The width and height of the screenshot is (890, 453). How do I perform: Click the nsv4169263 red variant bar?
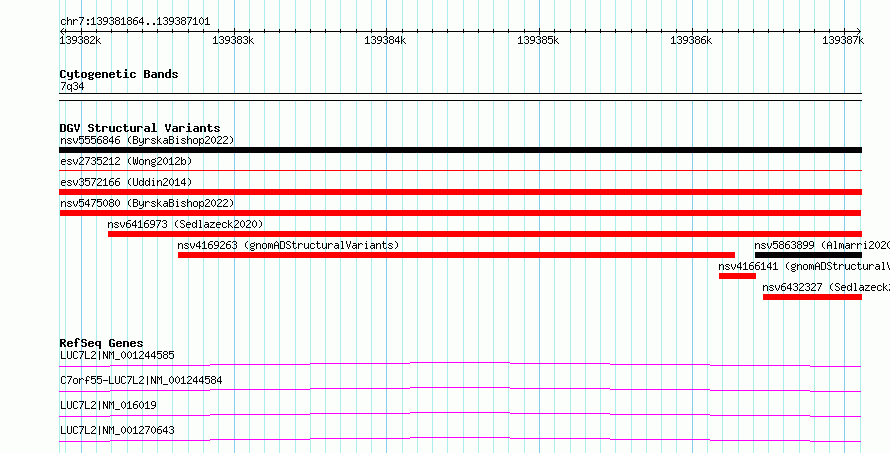point(456,255)
